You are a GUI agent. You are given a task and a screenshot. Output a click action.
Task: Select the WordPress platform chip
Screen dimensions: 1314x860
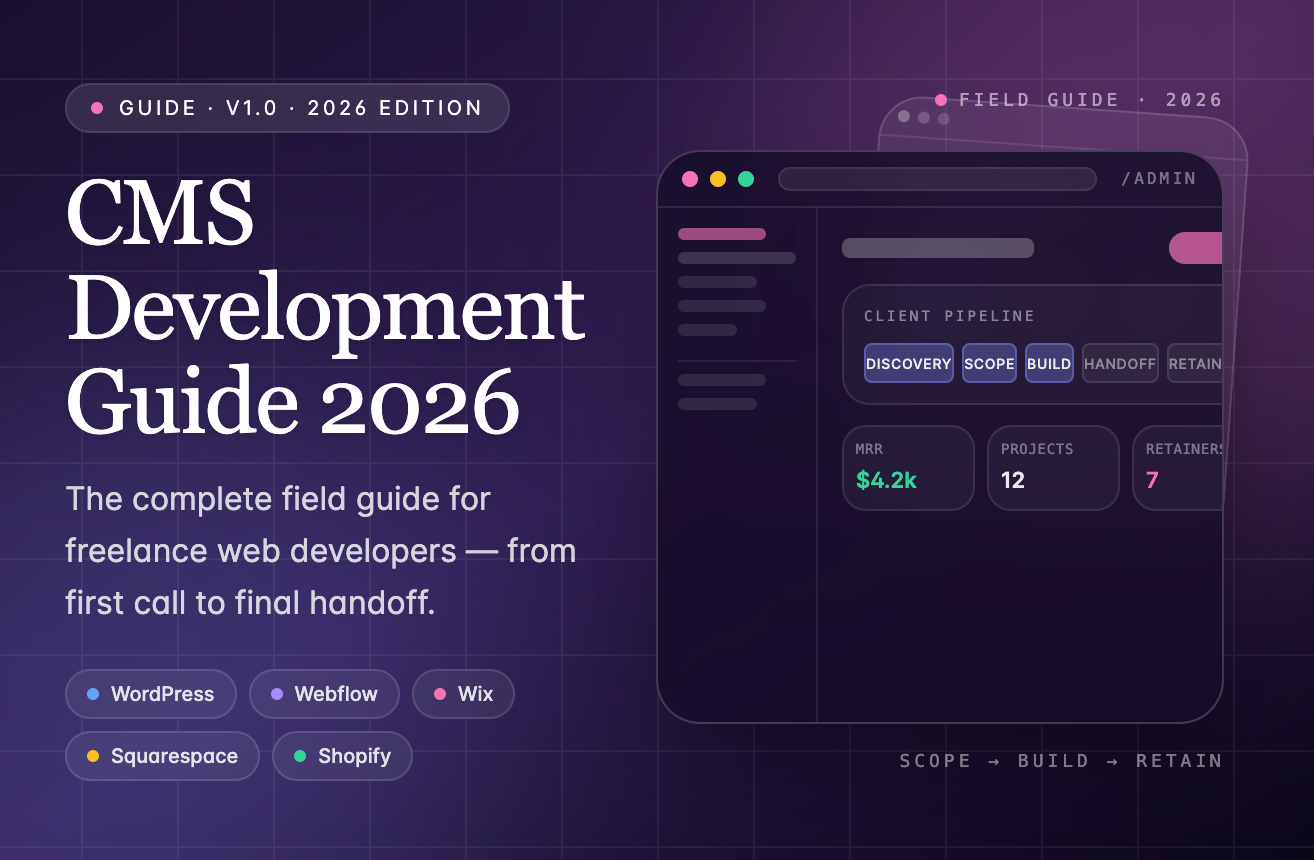151,694
